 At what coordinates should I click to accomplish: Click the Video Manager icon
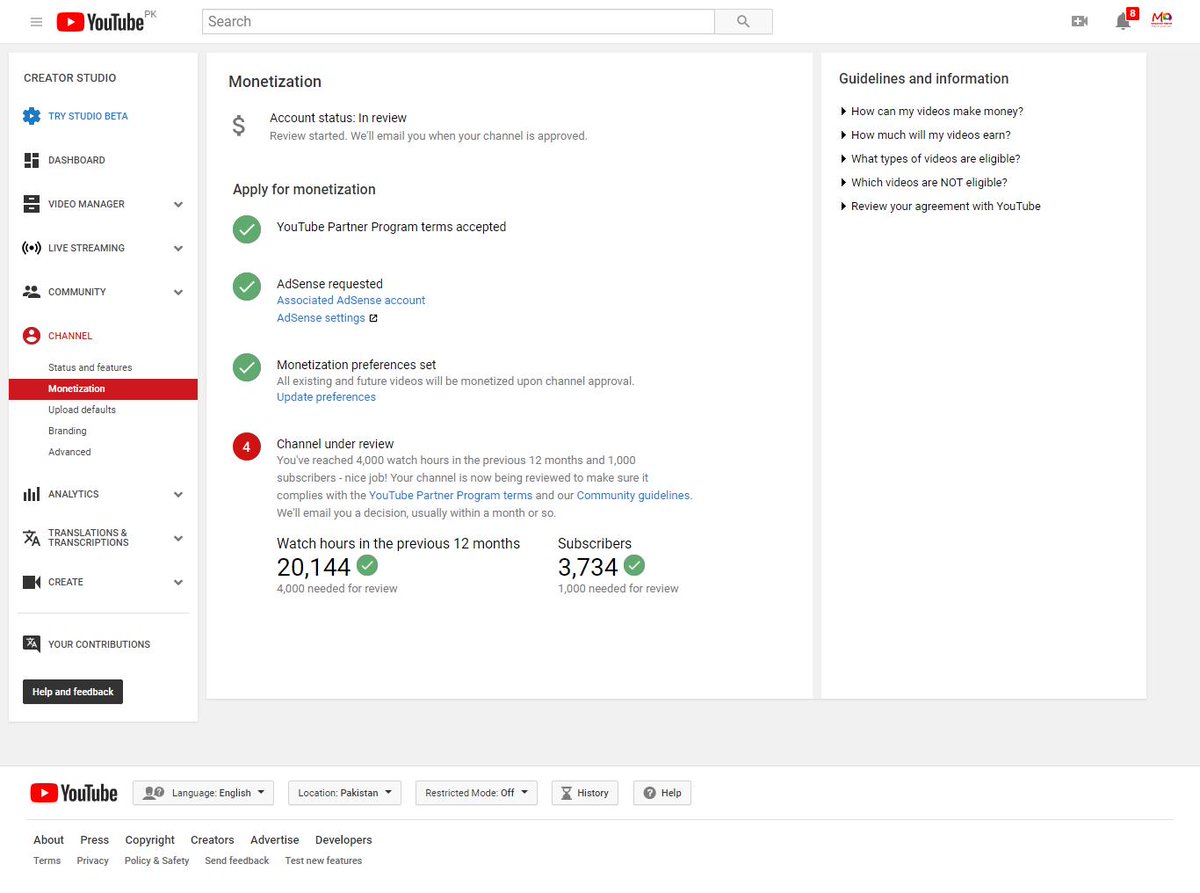point(31,204)
